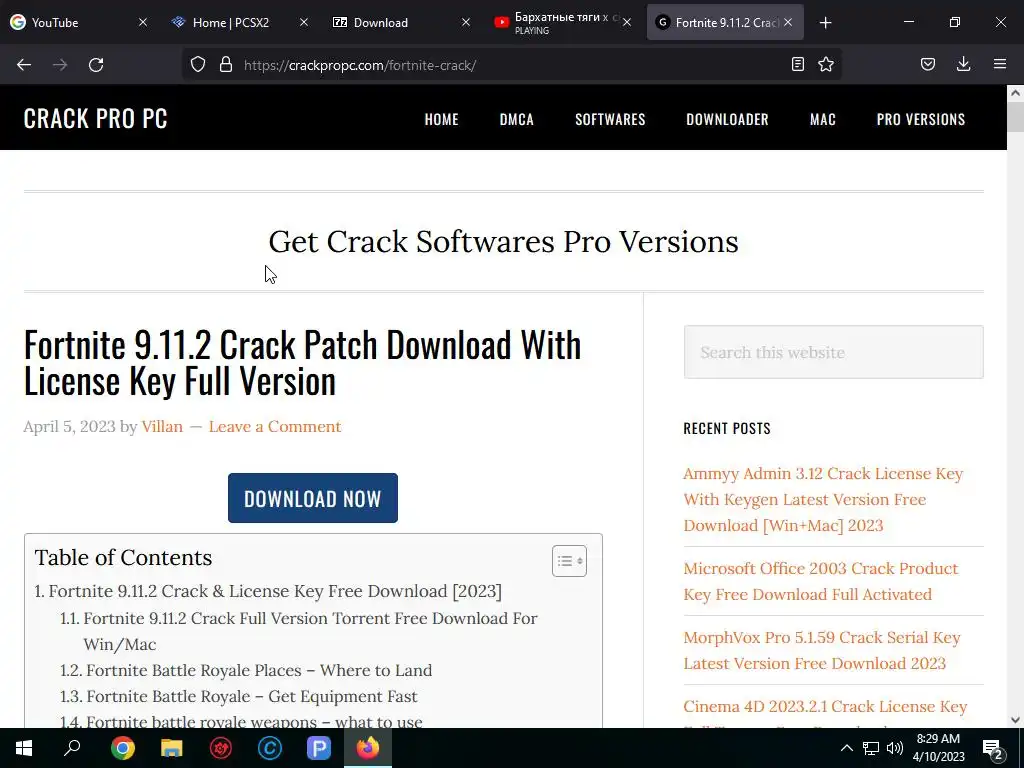Open DOWNLOADER in site navigation

727,119
